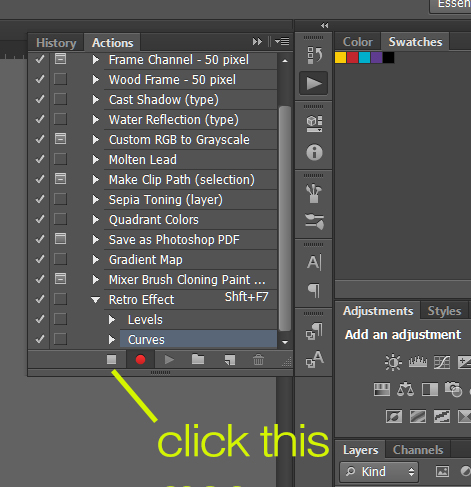Expand the Sepia Toning (layer) action
Image resolution: width=471 pixels, height=487 pixels.
click(96, 199)
